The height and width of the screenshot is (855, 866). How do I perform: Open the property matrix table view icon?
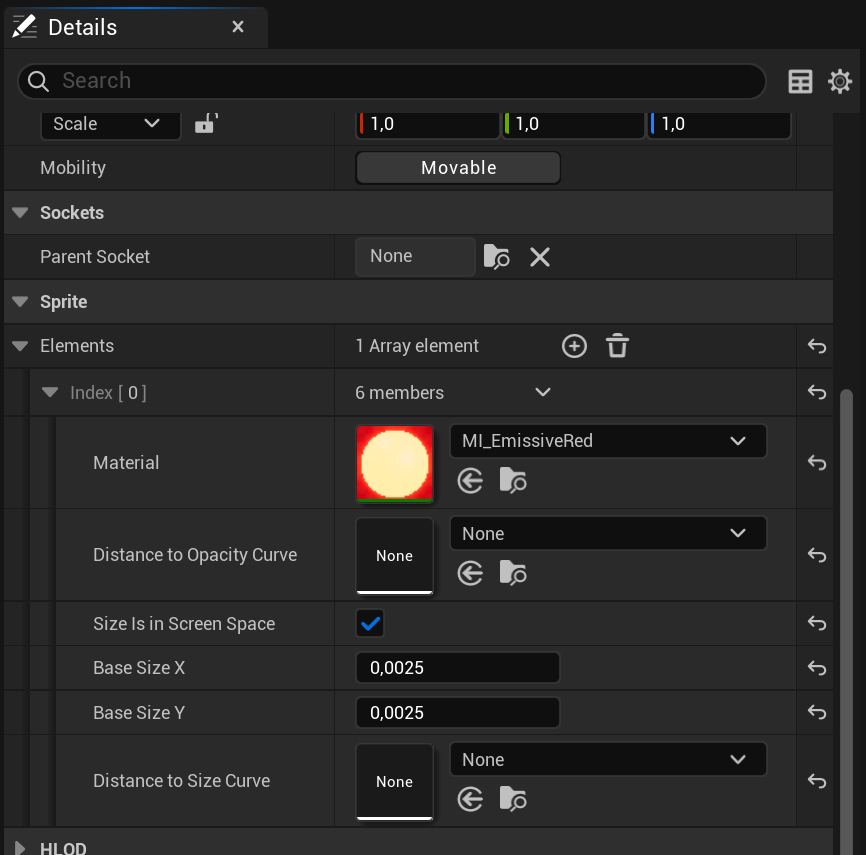(800, 82)
